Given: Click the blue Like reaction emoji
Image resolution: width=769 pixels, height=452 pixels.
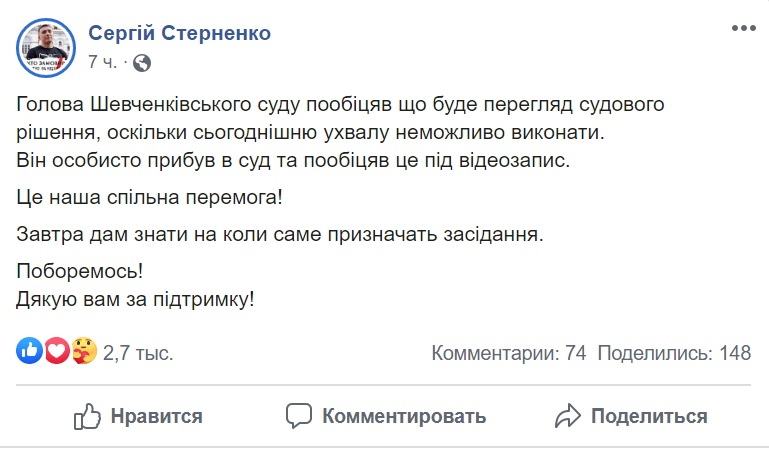Looking at the screenshot, I should coord(30,351).
